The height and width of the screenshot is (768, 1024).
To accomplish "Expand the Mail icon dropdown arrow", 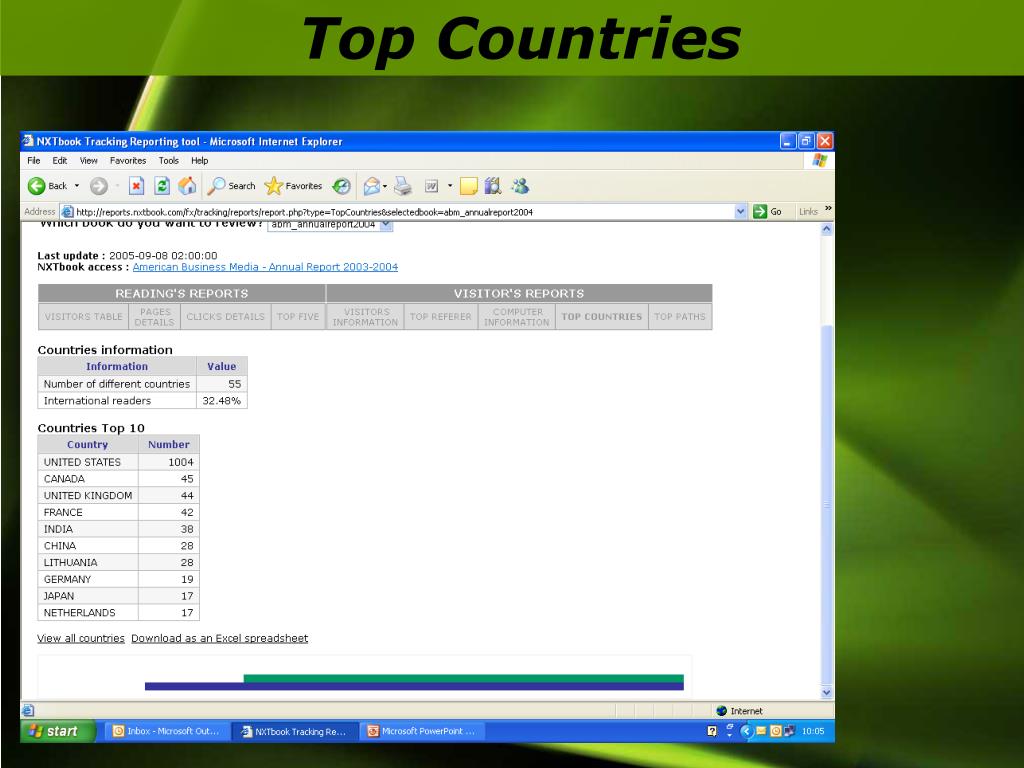I will 385,186.
